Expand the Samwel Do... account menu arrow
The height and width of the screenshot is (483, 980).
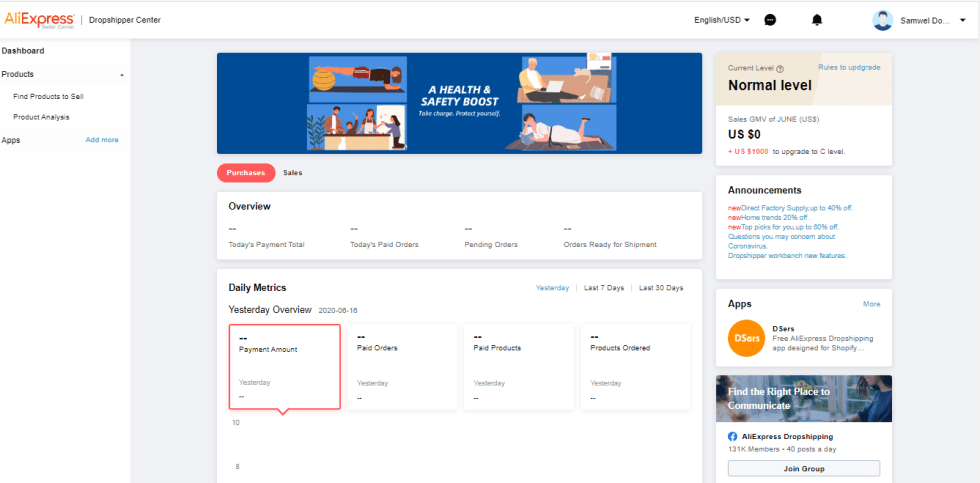962,21
